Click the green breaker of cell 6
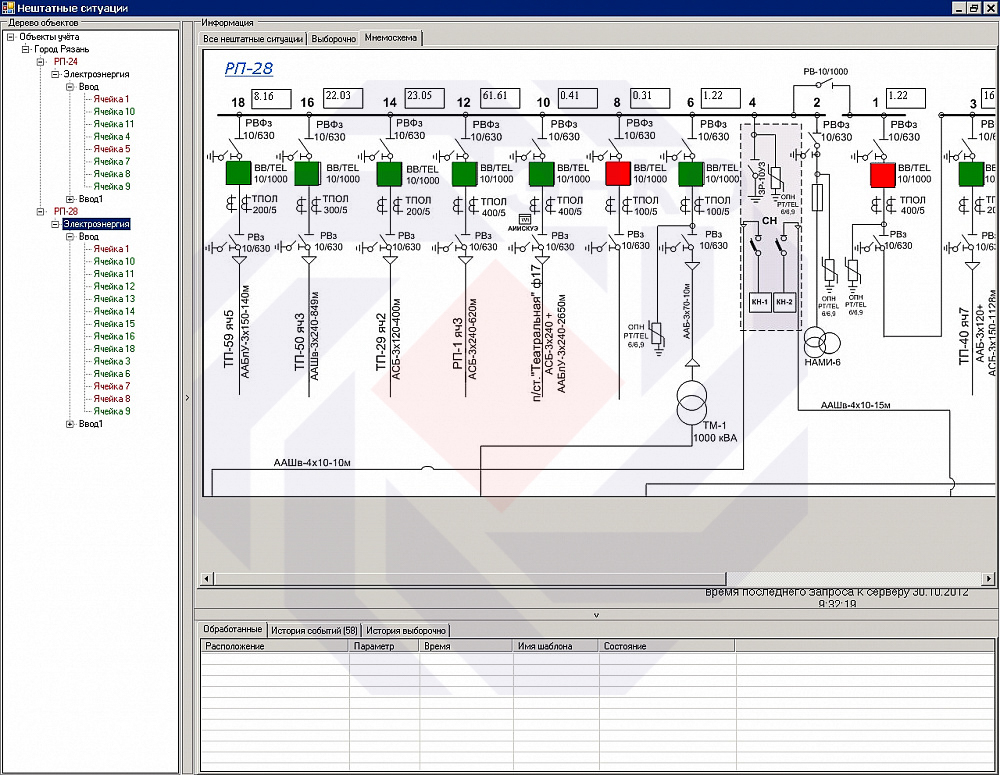 point(691,173)
